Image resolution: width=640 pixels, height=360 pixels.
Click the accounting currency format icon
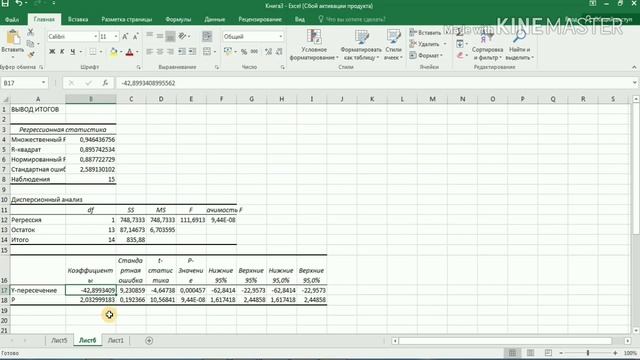[x=228, y=52]
